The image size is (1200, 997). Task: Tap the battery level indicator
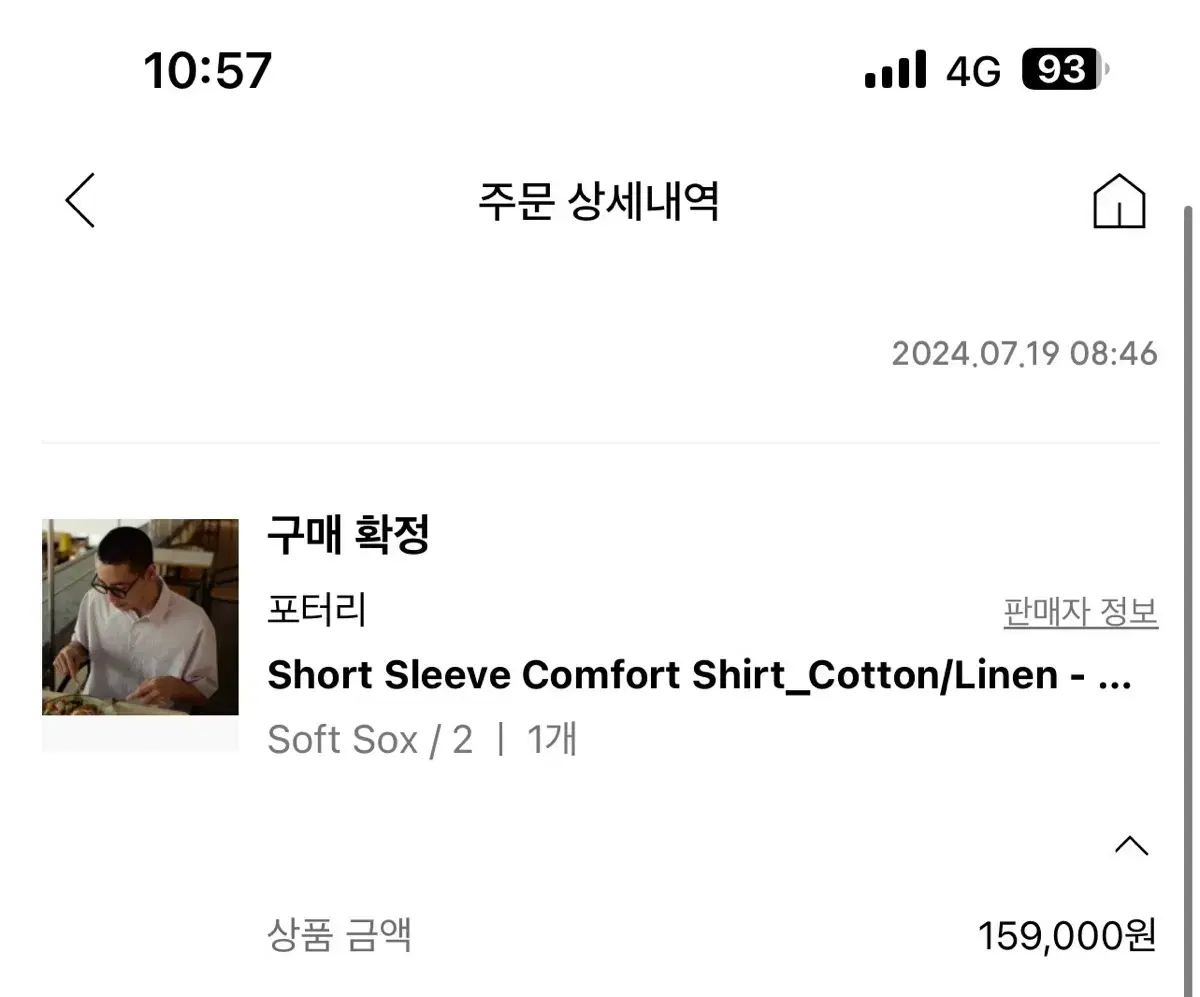[x=1064, y=70]
